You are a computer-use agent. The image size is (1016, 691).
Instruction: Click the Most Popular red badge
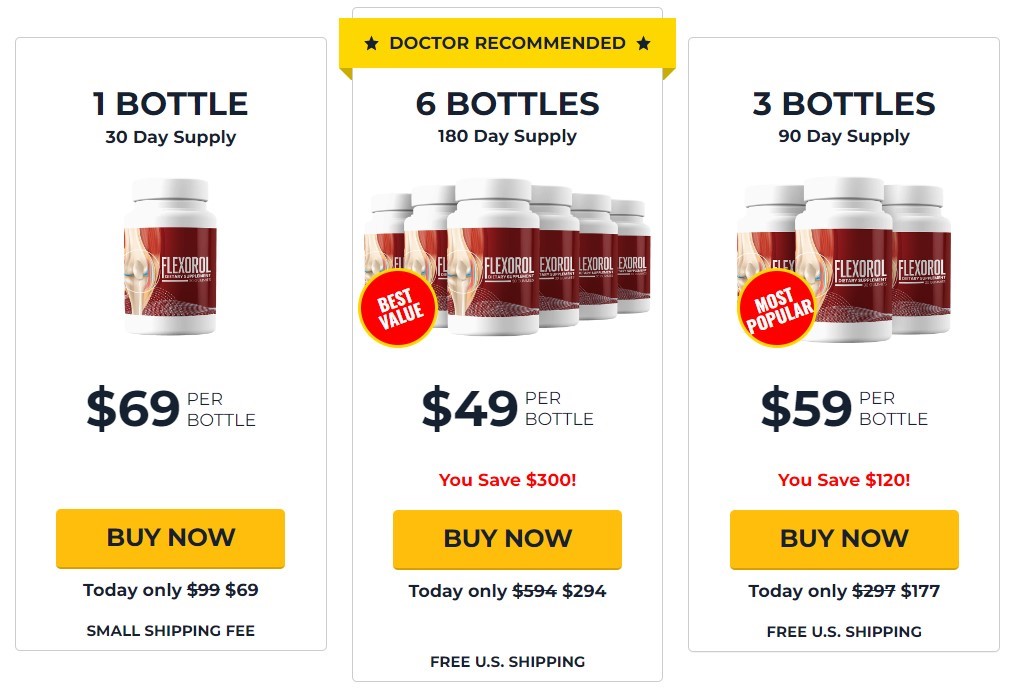point(778,308)
